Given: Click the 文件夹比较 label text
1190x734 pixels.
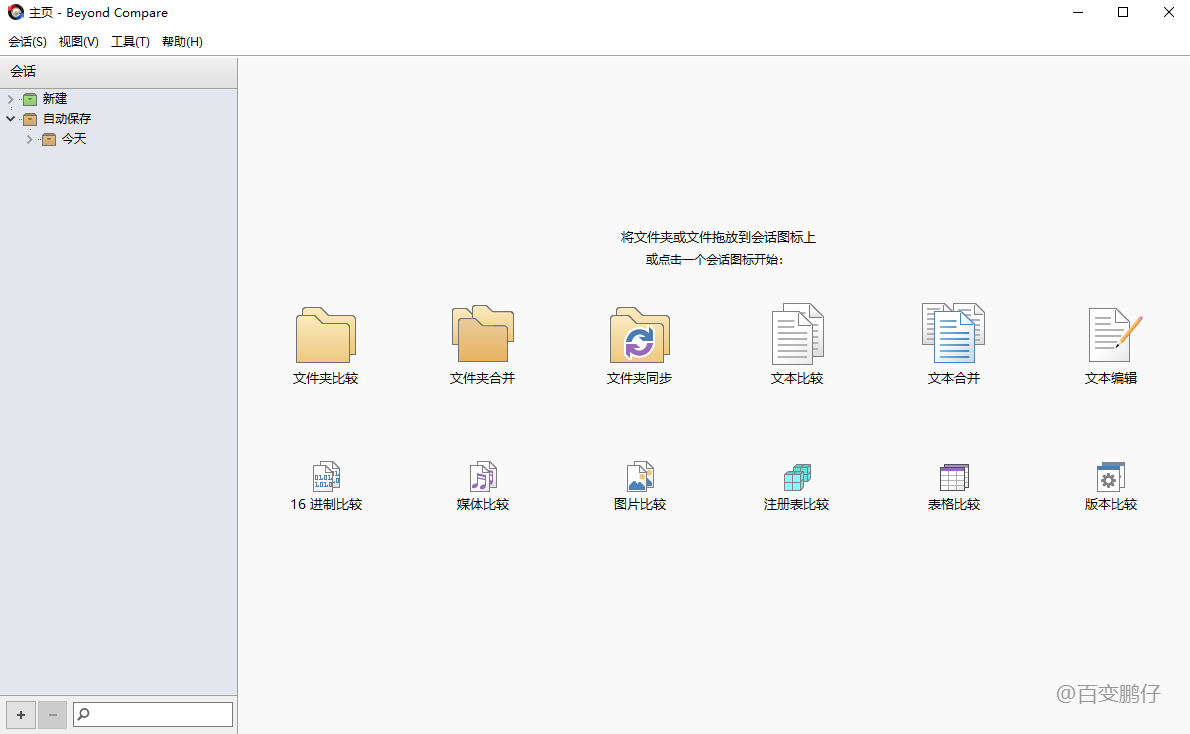Looking at the screenshot, I should tap(326, 378).
